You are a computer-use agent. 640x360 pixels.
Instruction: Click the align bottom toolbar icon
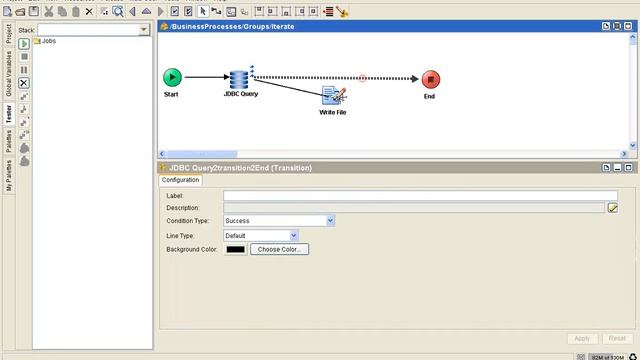286,11
